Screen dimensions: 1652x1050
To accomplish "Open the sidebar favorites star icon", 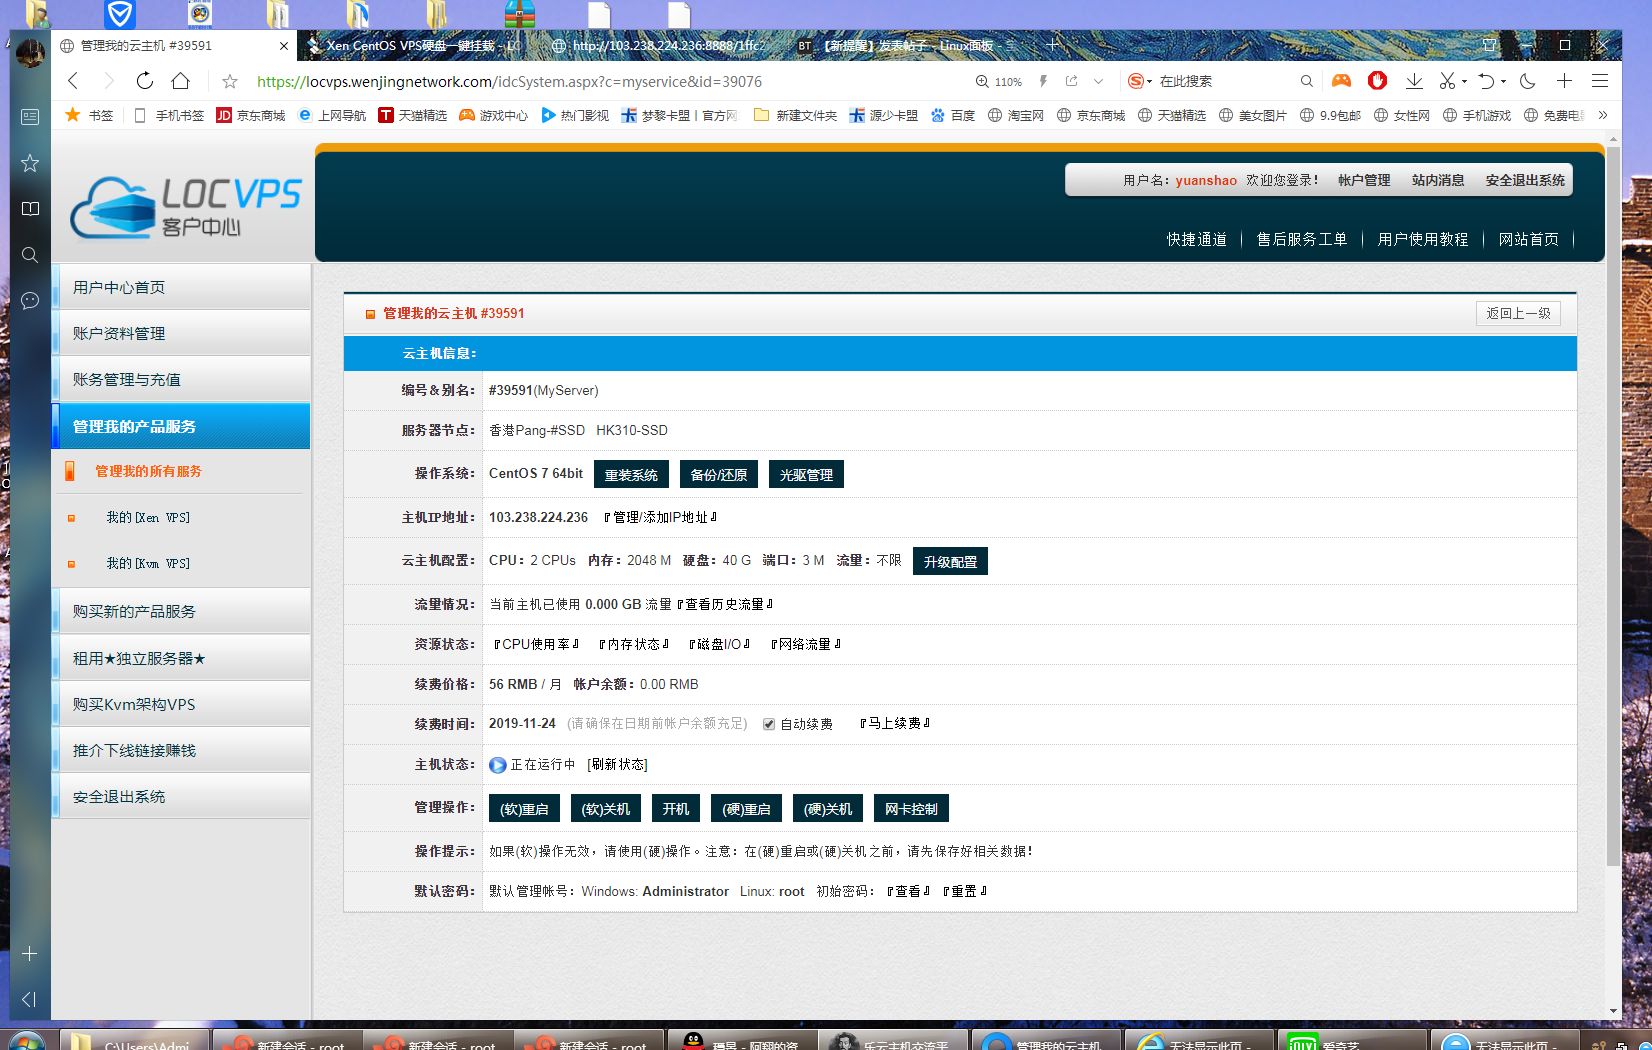I will point(30,163).
